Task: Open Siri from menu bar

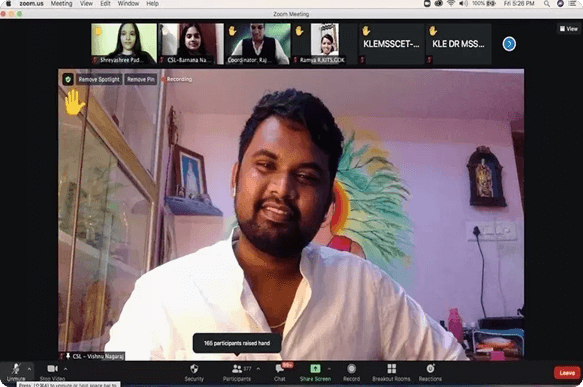Action: (560, 4)
